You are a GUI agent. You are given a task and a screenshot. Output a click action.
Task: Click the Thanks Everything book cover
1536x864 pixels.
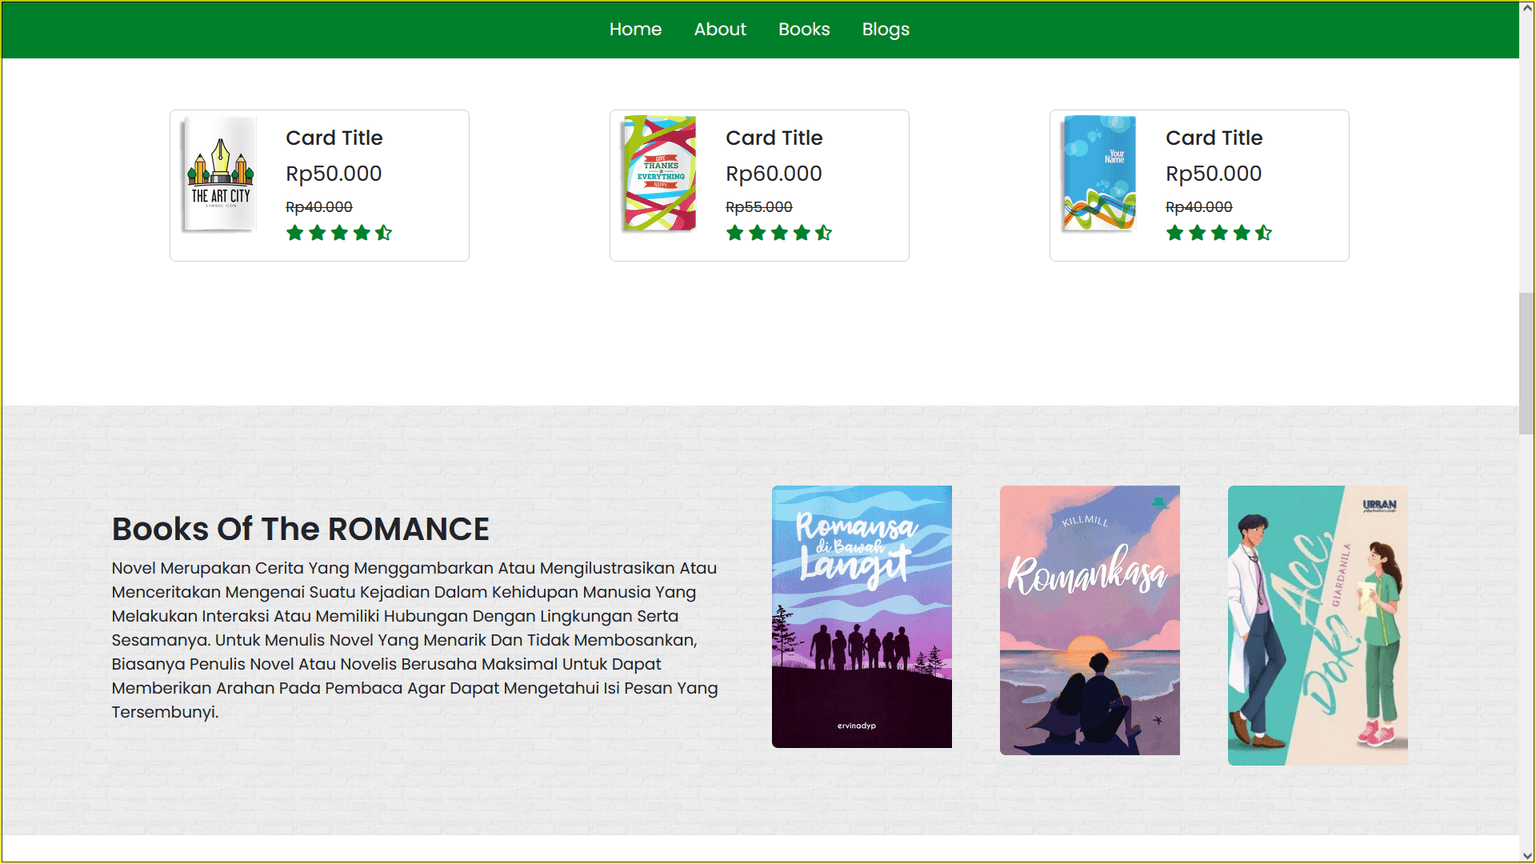pyautogui.click(x=660, y=174)
